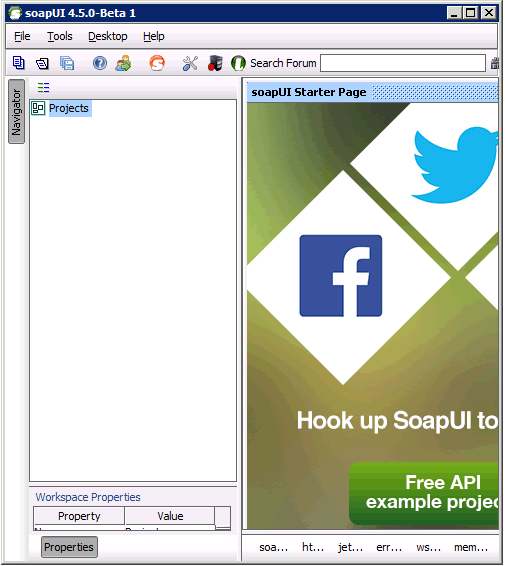Image resolution: width=505 pixels, height=566 pixels.
Task: Maximize the soapUI window
Action: (470, 13)
